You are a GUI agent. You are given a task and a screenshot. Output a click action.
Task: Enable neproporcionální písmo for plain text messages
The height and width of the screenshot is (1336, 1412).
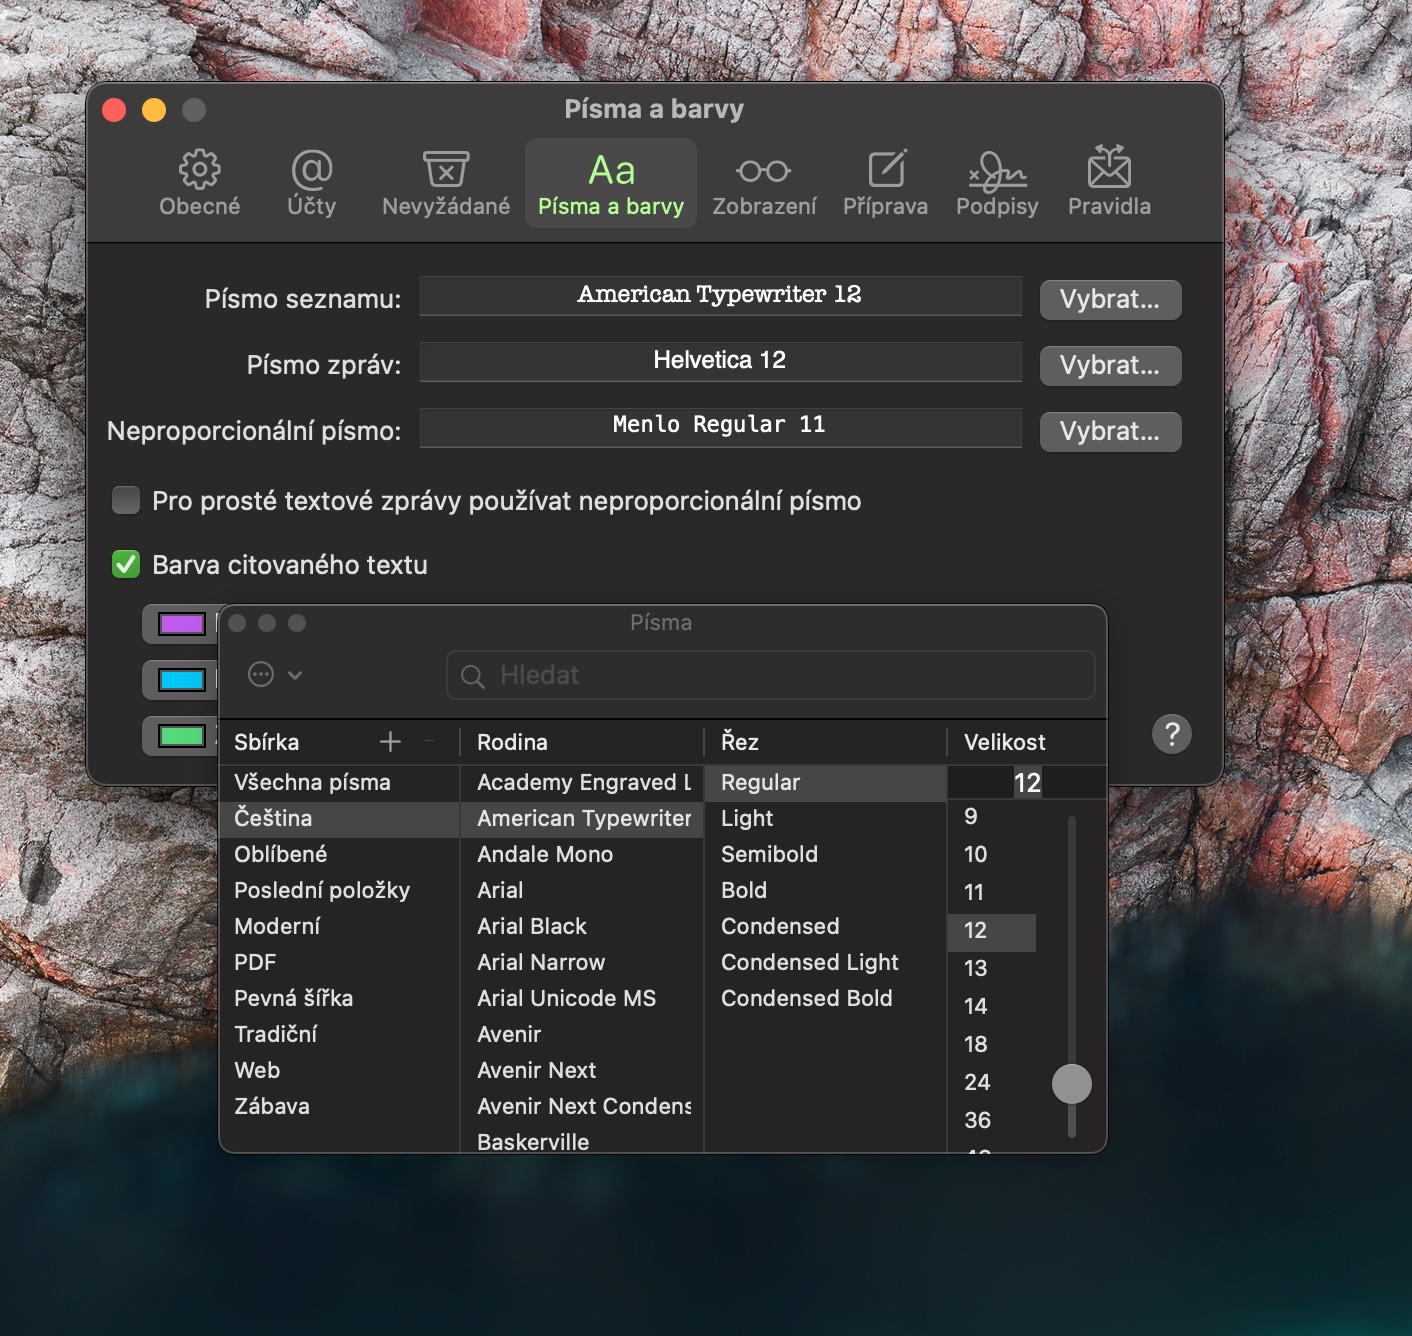[x=126, y=500]
